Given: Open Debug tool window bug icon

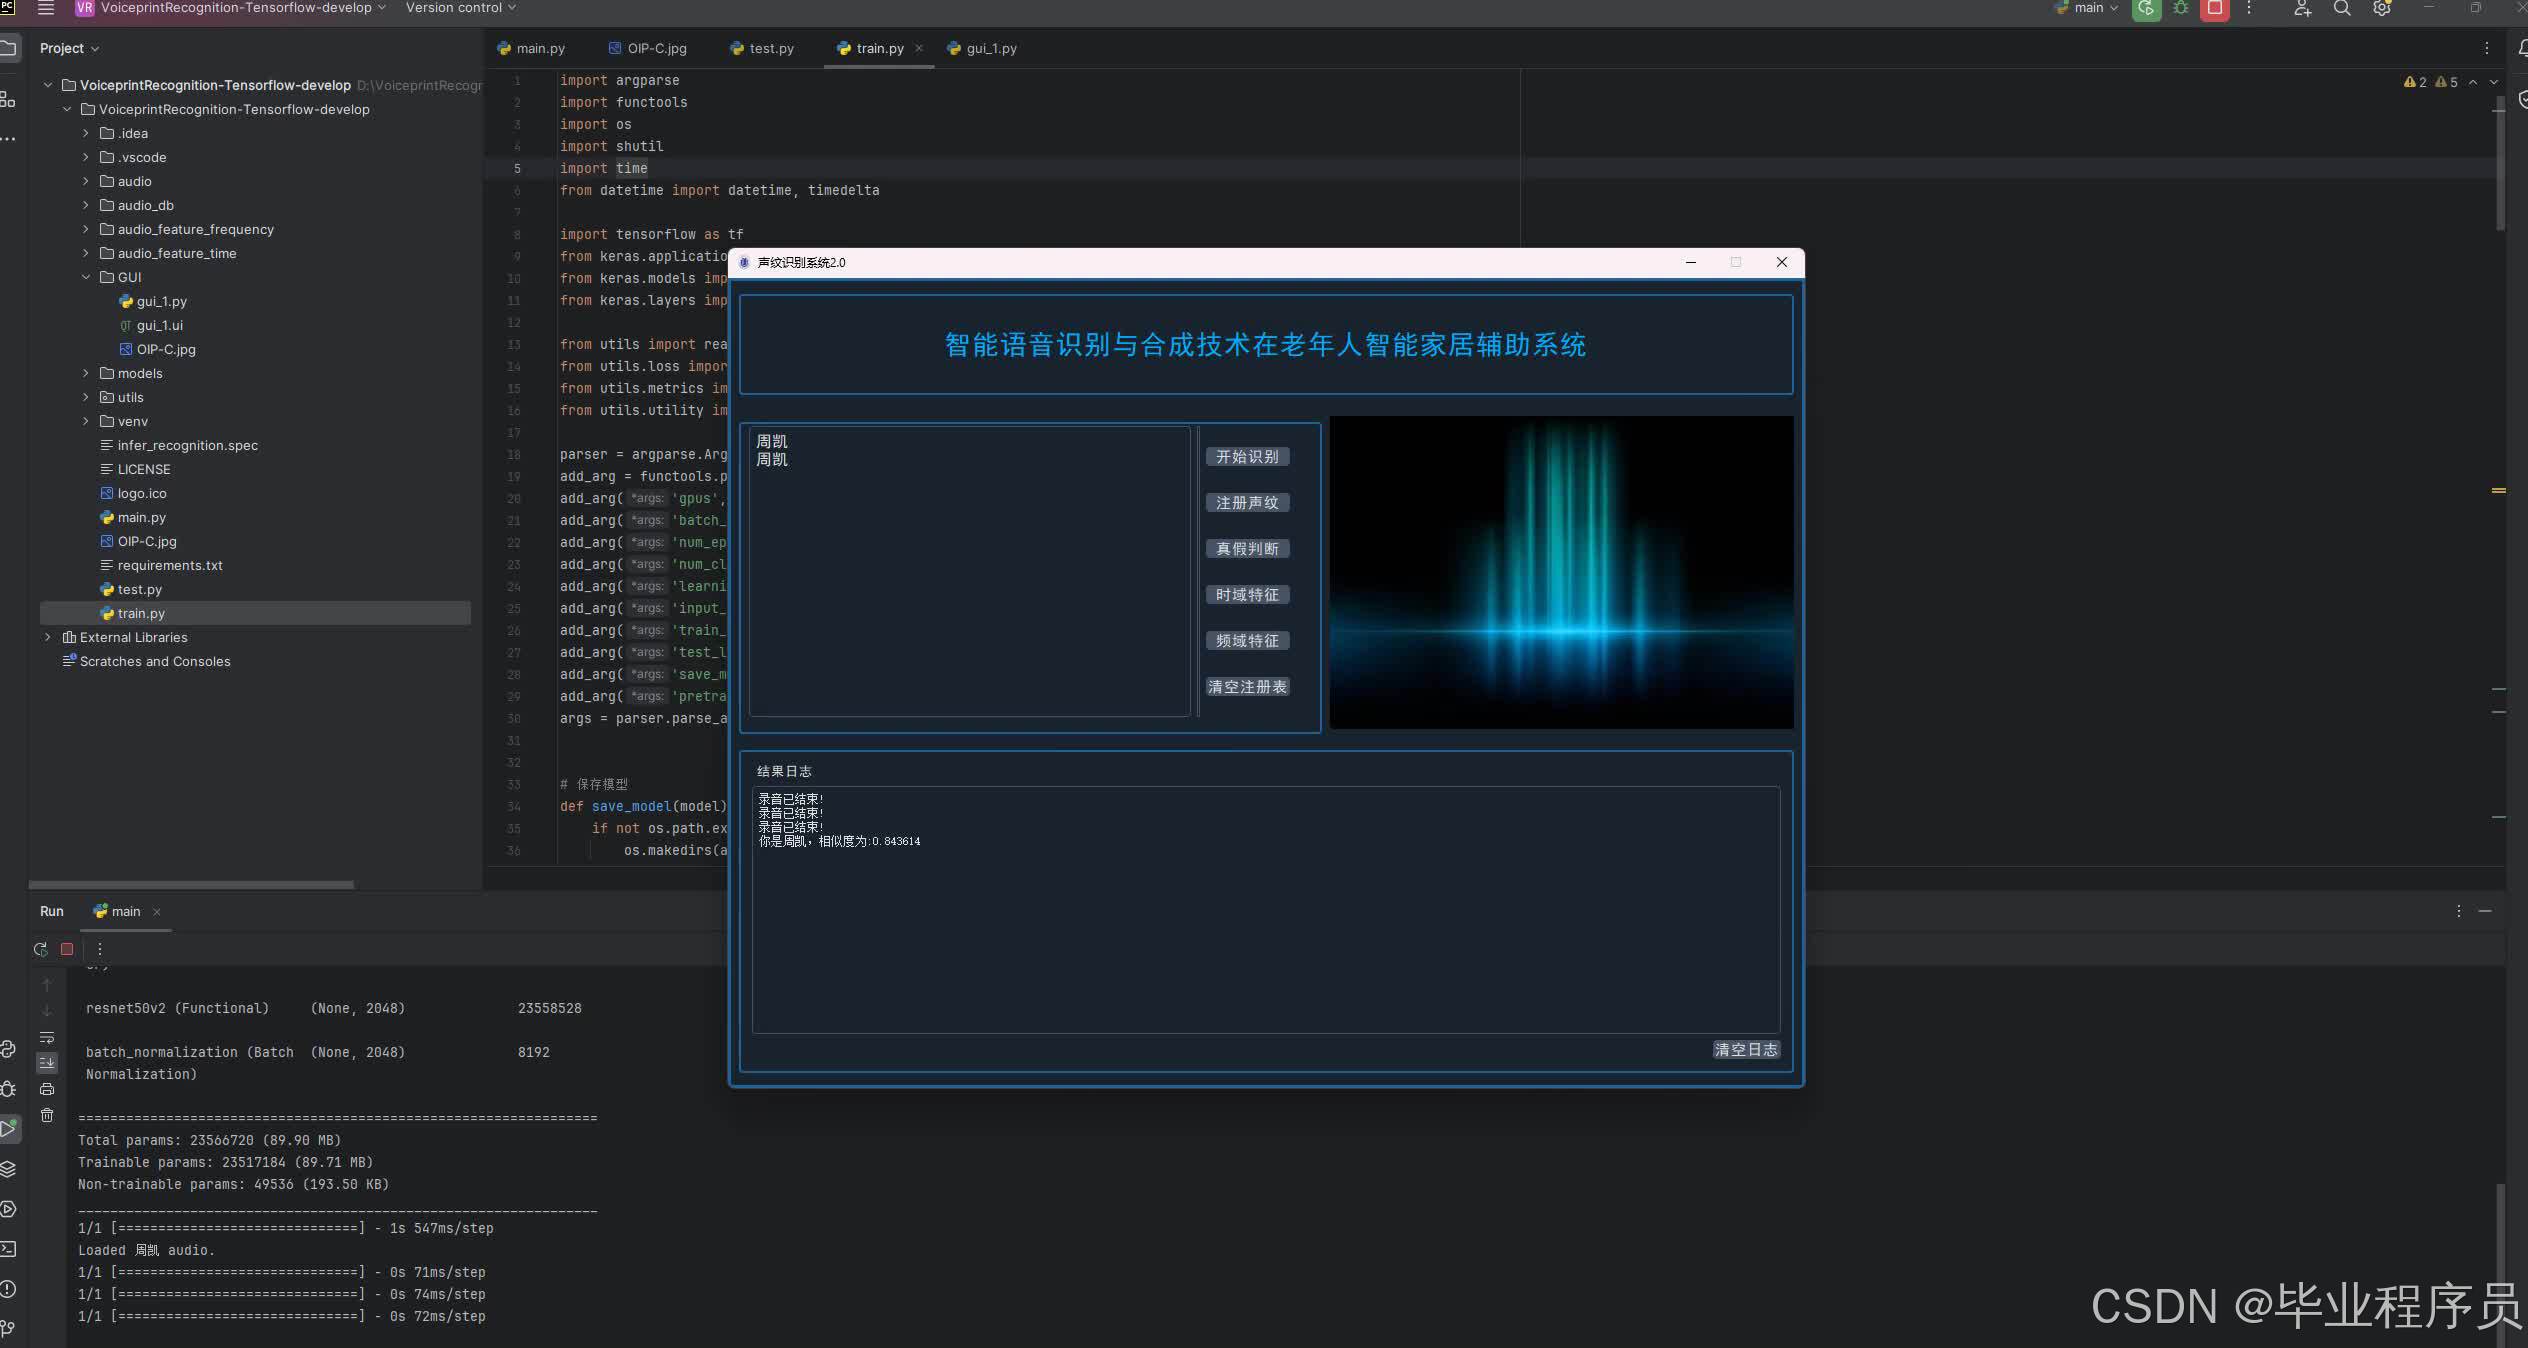Looking at the screenshot, I should pyautogui.click(x=8, y=1089).
